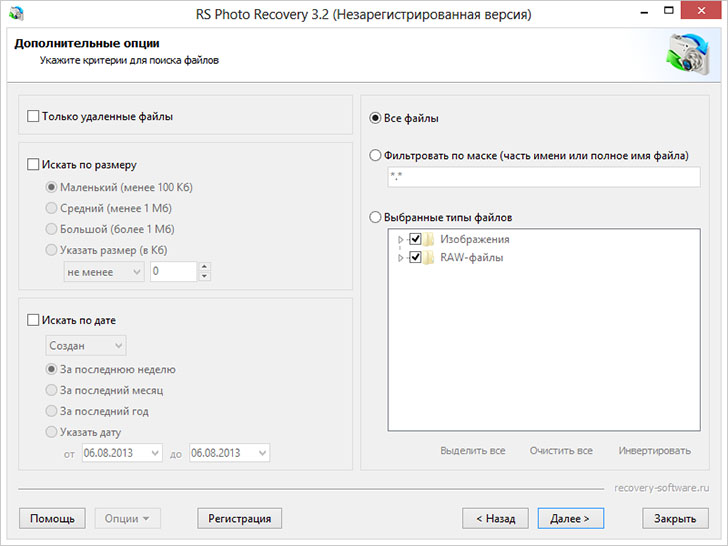Click the Изображения folder icon
The height and width of the screenshot is (546, 728).
[429, 239]
